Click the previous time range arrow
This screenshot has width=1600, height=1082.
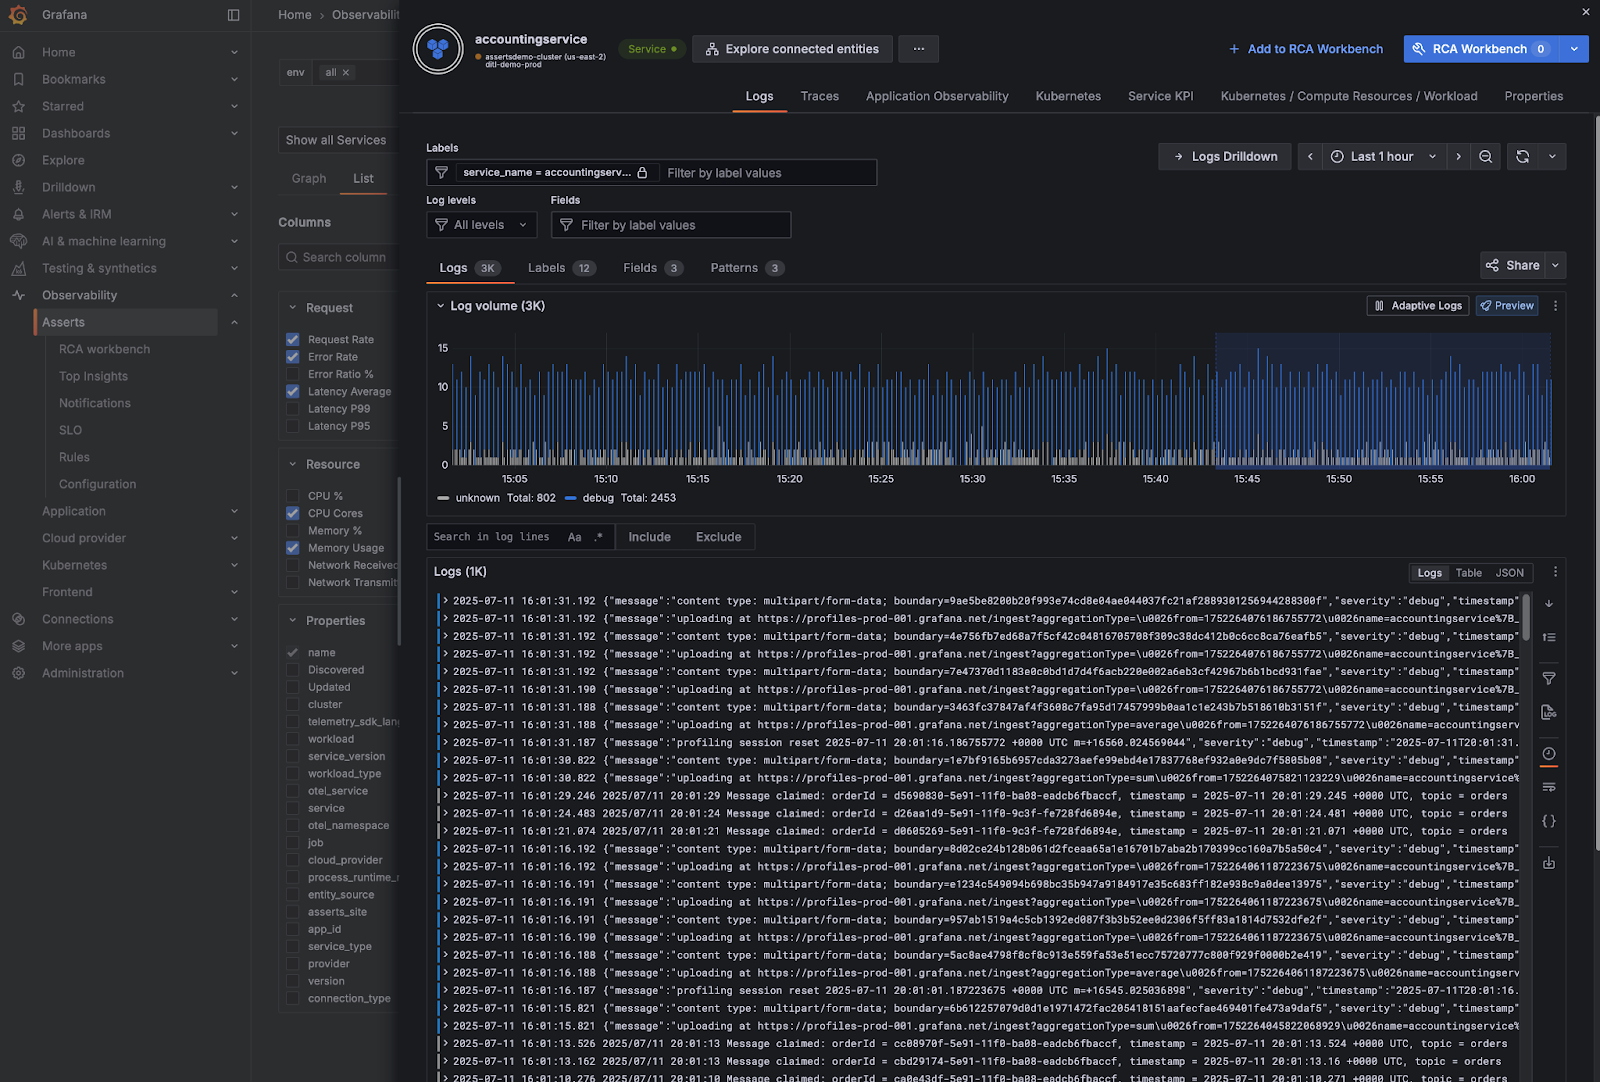1310,157
